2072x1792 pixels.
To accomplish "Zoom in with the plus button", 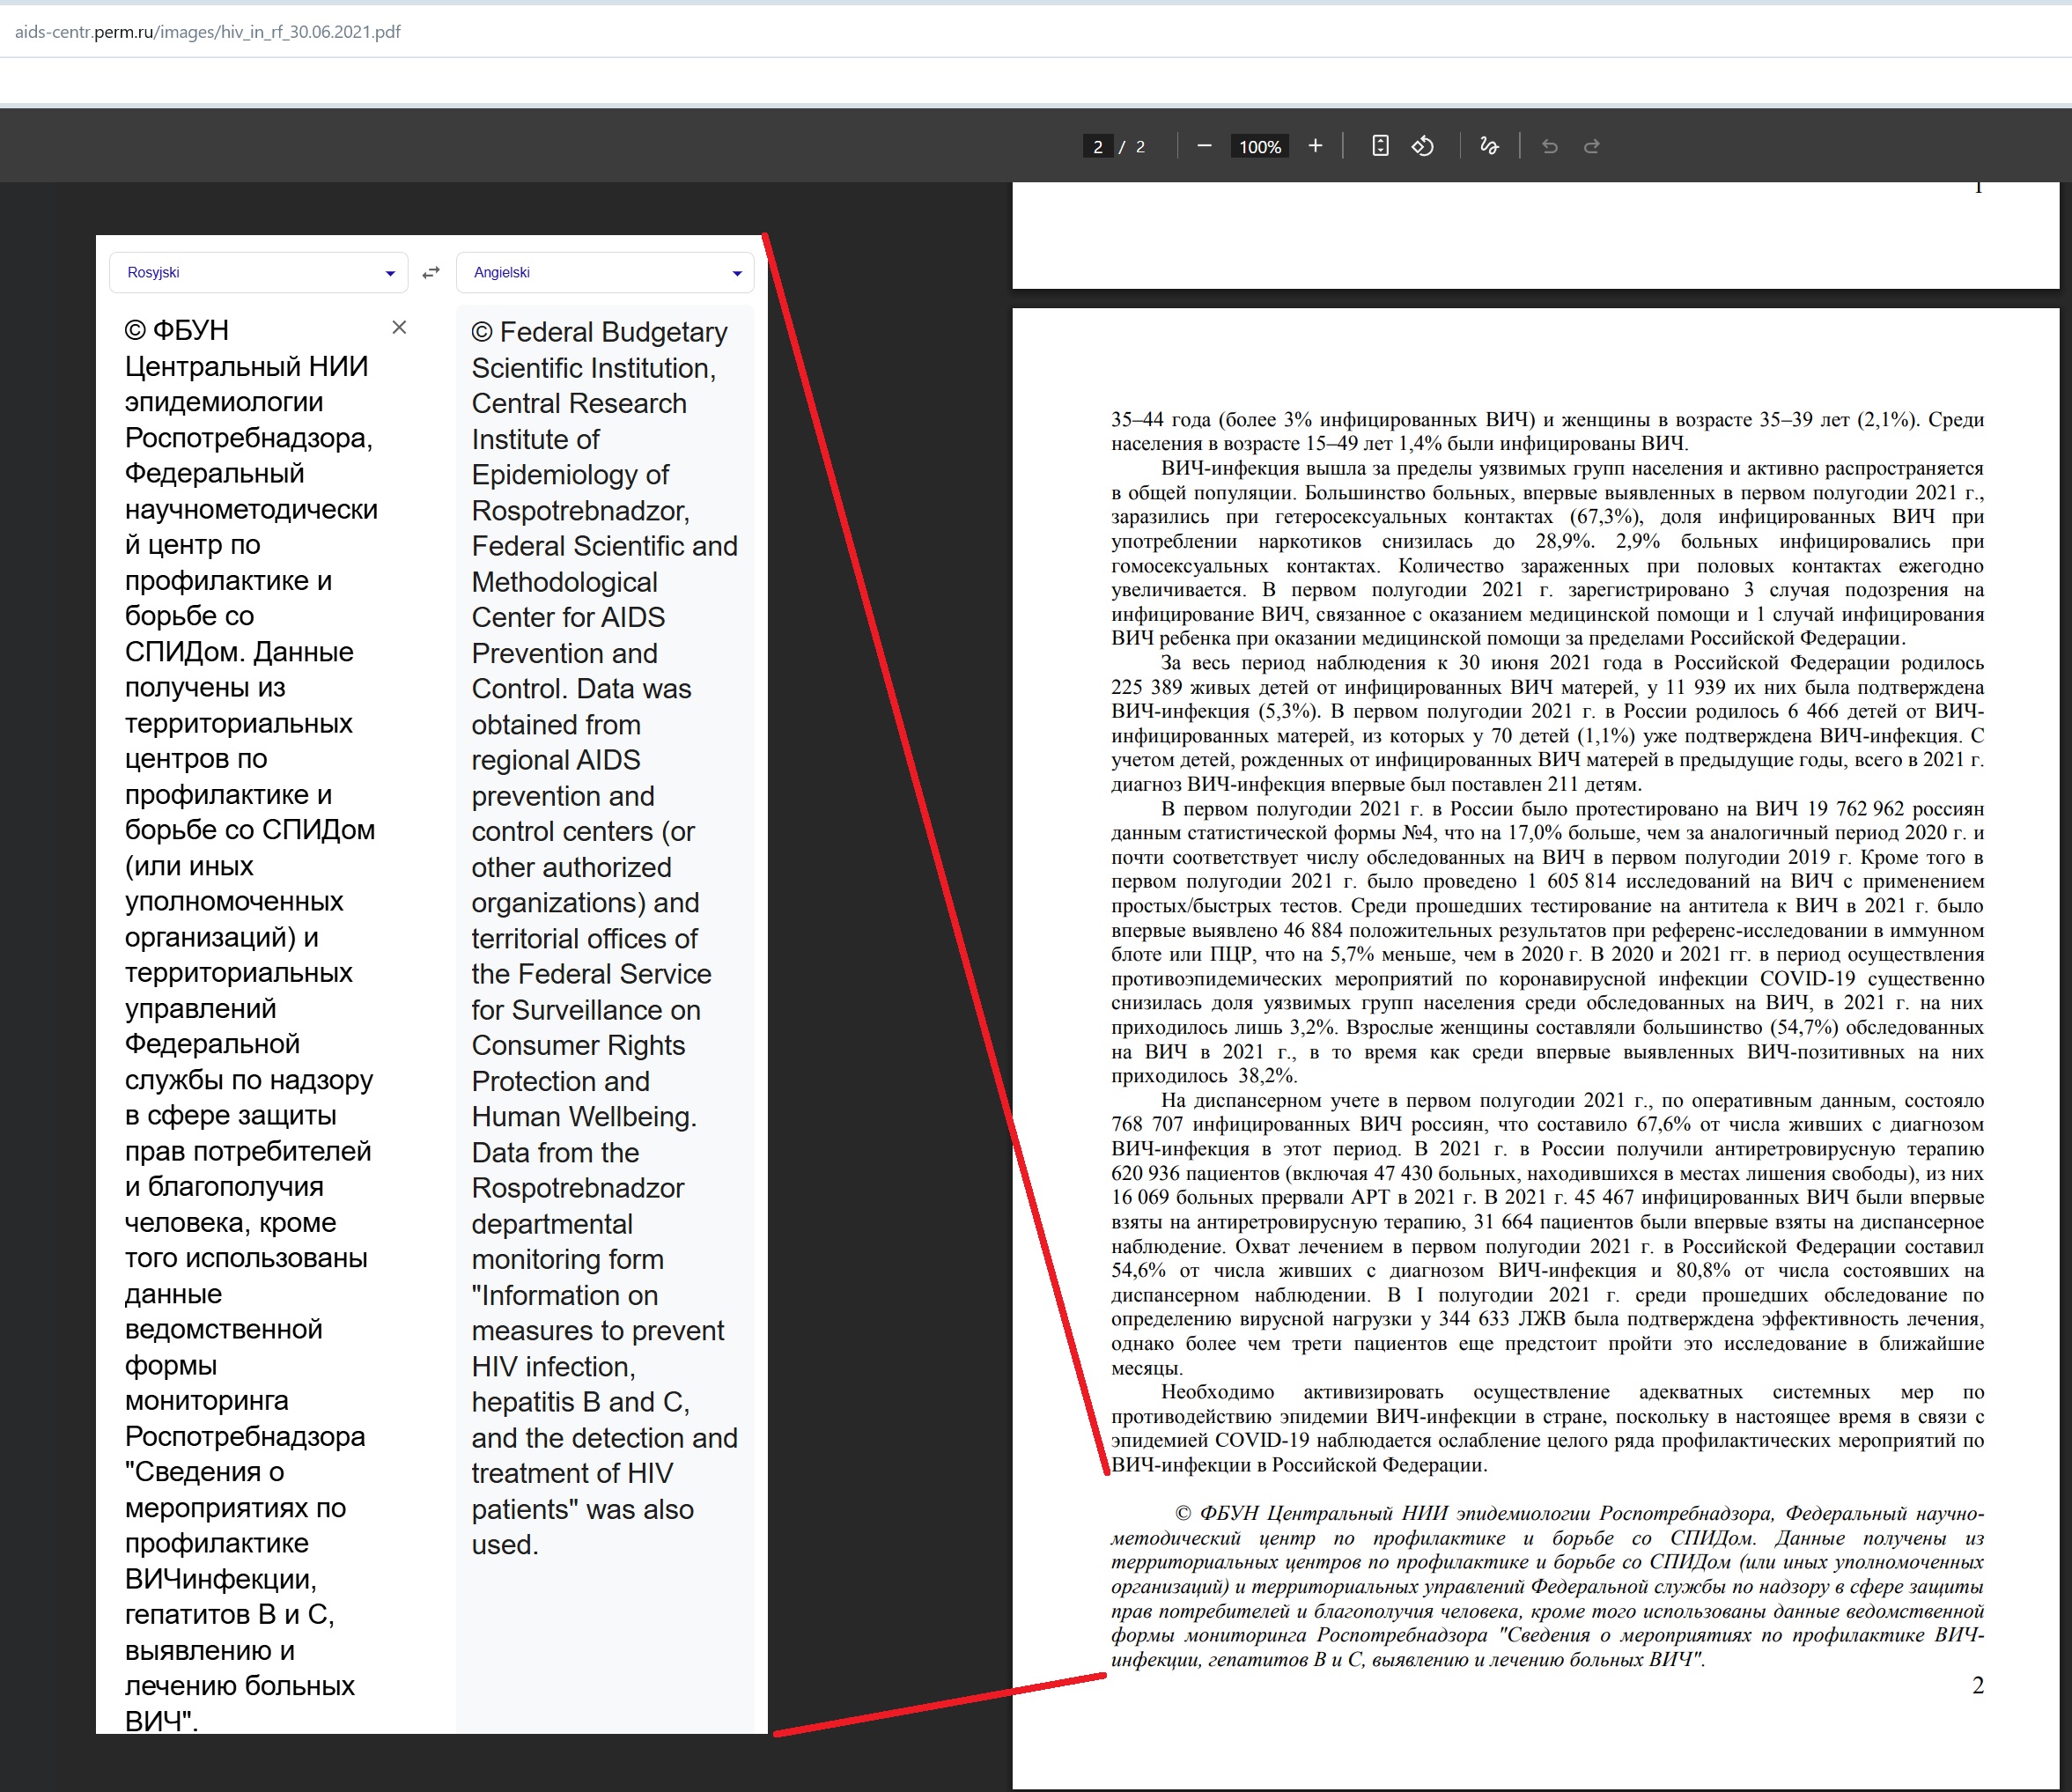I will (x=1315, y=146).
